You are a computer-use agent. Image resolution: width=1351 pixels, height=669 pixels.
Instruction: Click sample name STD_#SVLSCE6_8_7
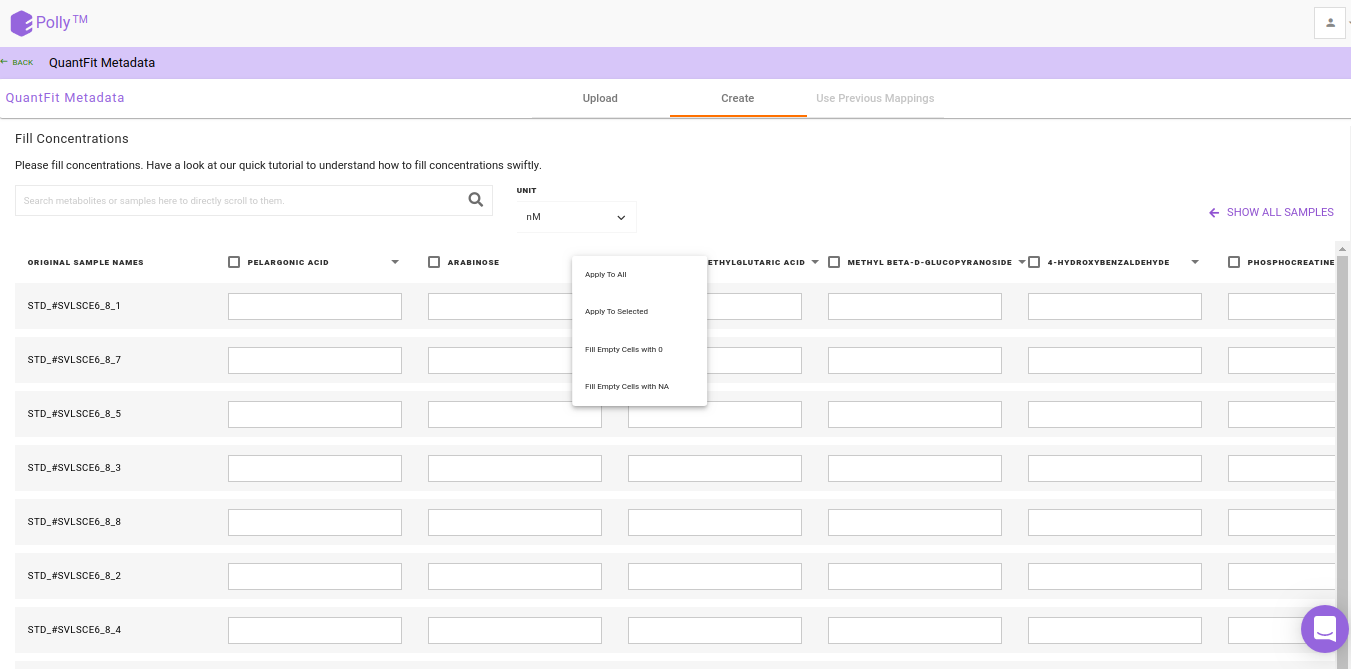74,360
